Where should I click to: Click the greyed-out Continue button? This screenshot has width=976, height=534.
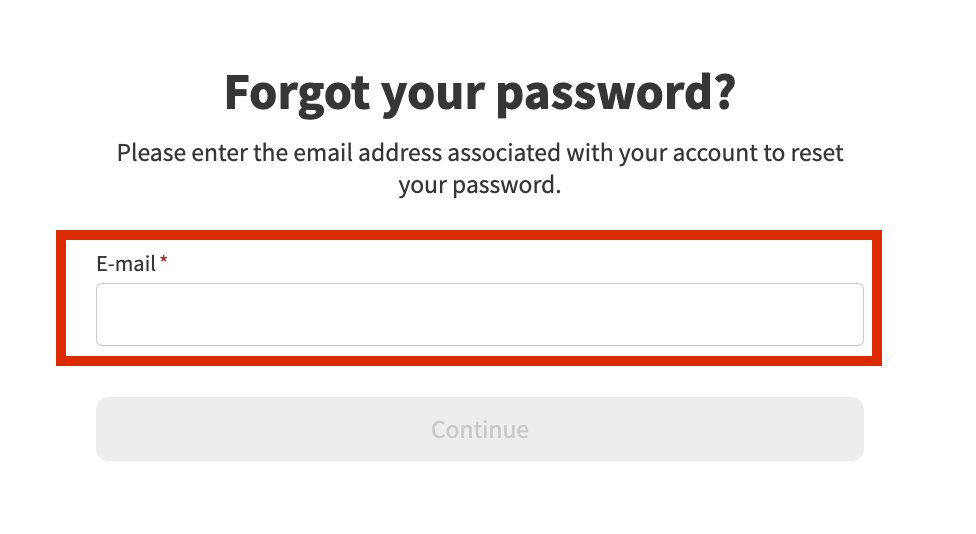479,429
